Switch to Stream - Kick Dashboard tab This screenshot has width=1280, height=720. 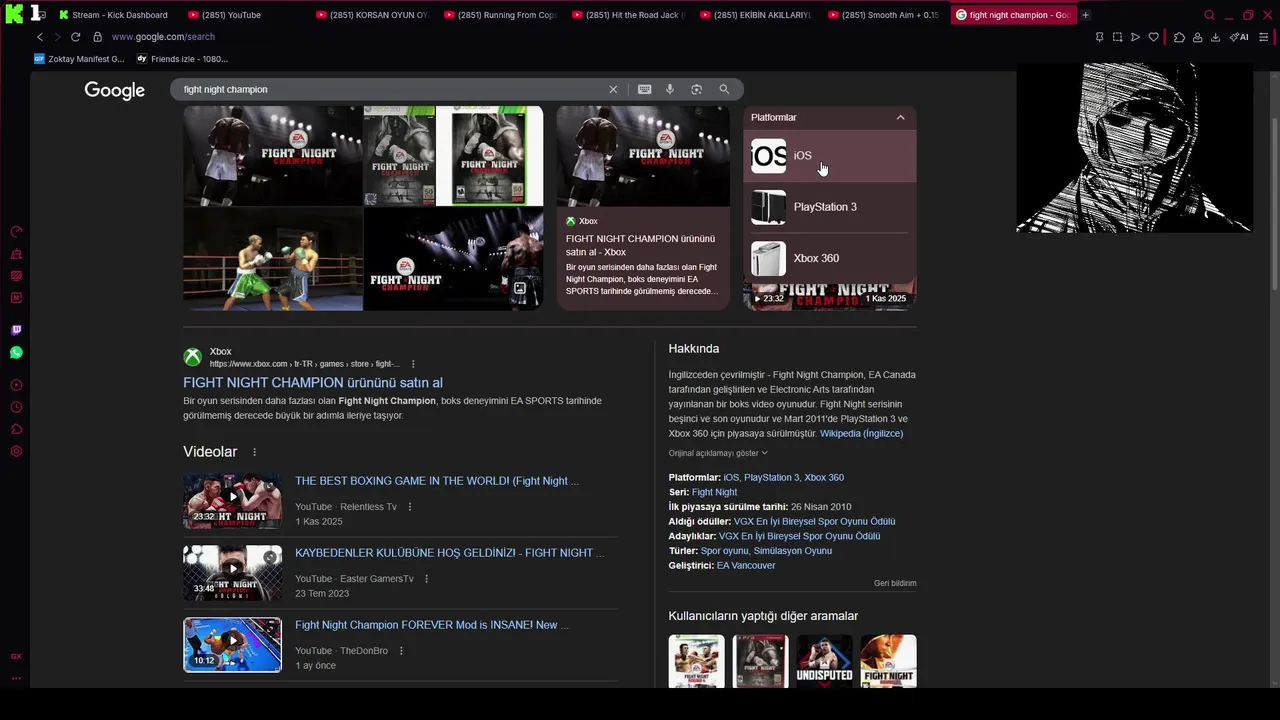coord(113,15)
